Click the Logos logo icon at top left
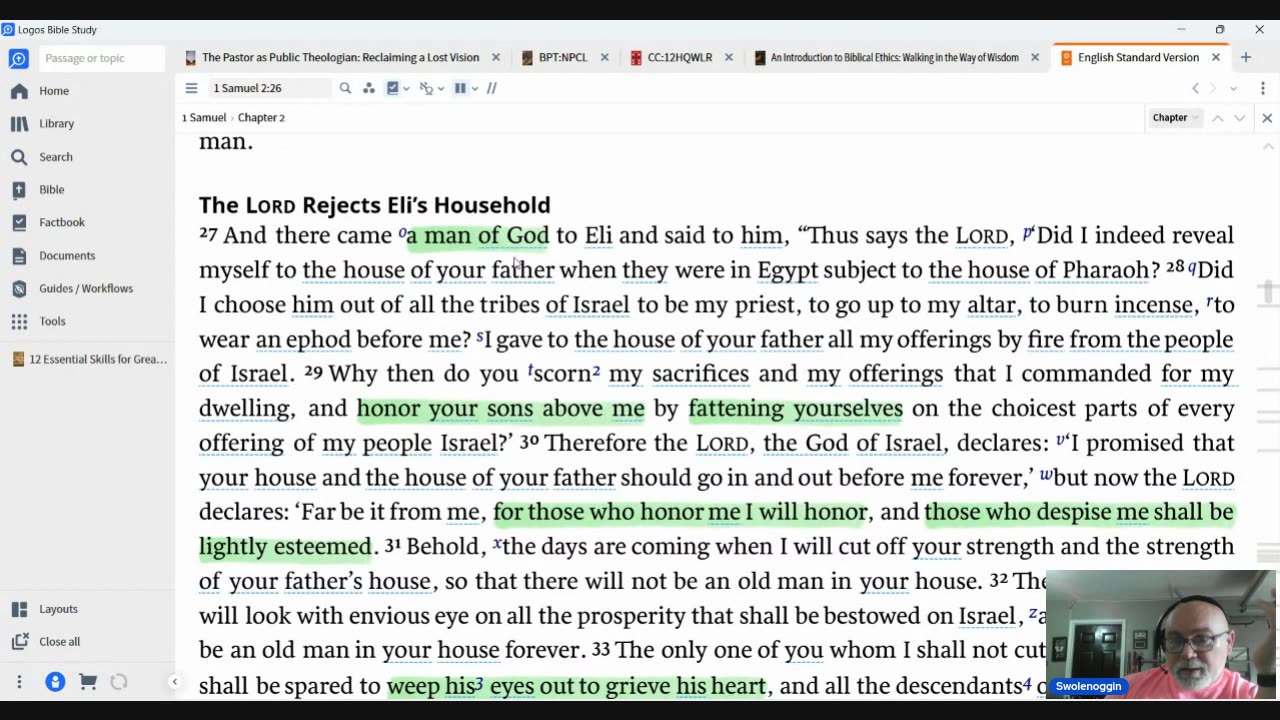1280x720 pixels. [18, 58]
